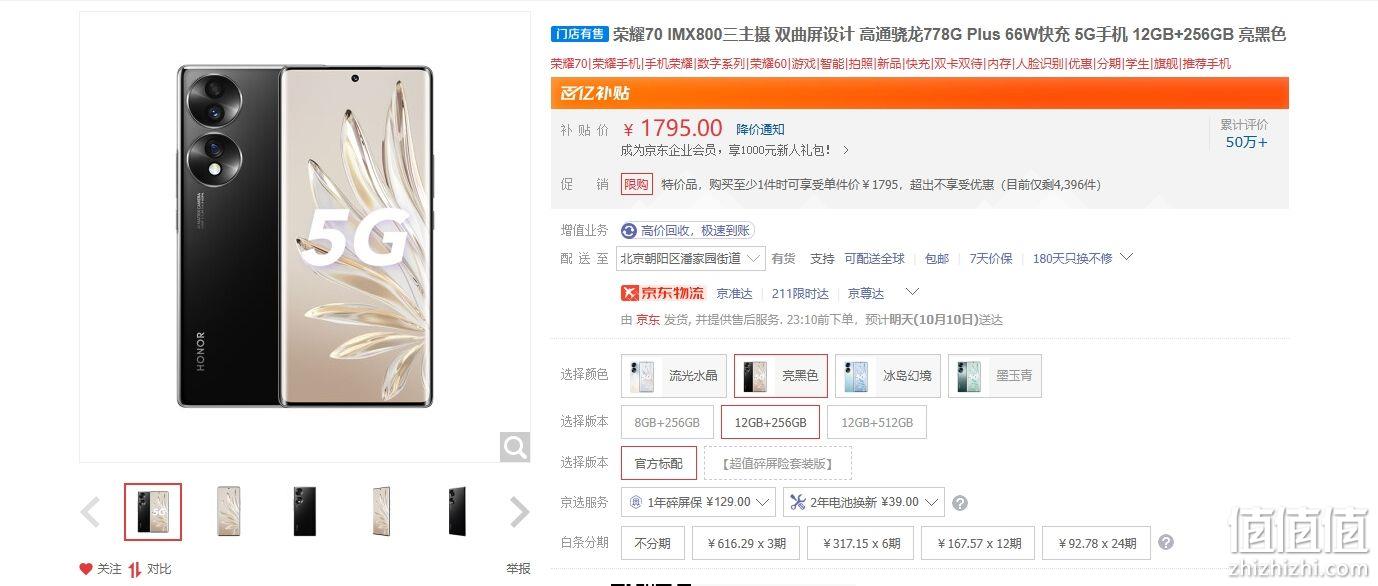Screen dimensions: 1378x586
Task: Expand the 1年碎屏保 service dropdown
Action: (x=698, y=502)
